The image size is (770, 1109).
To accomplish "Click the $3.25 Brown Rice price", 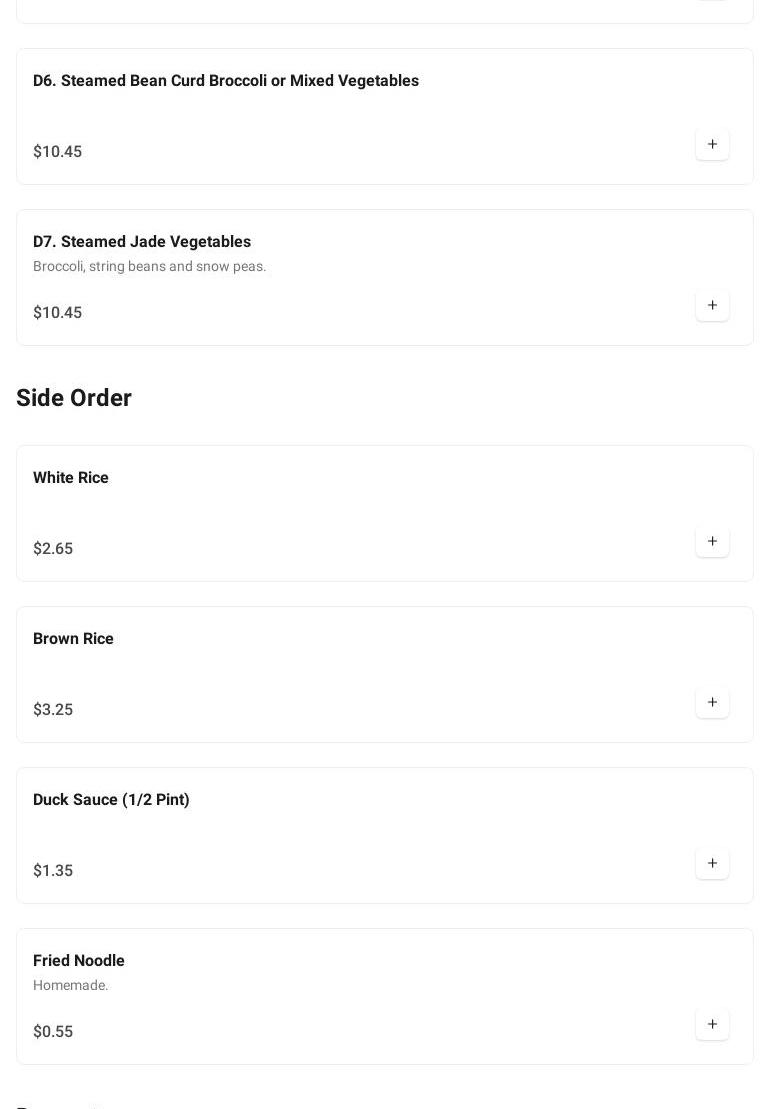I will (x=53, y=710).
